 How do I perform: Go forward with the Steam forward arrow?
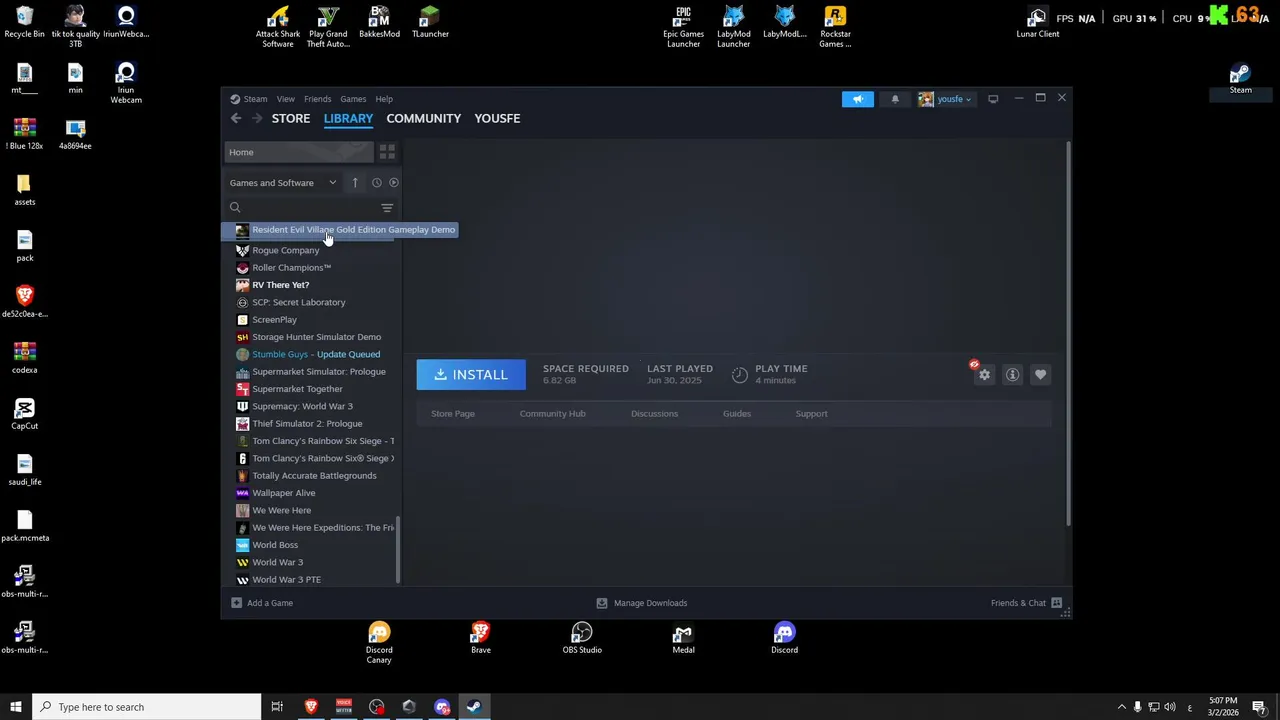point(257,118)
